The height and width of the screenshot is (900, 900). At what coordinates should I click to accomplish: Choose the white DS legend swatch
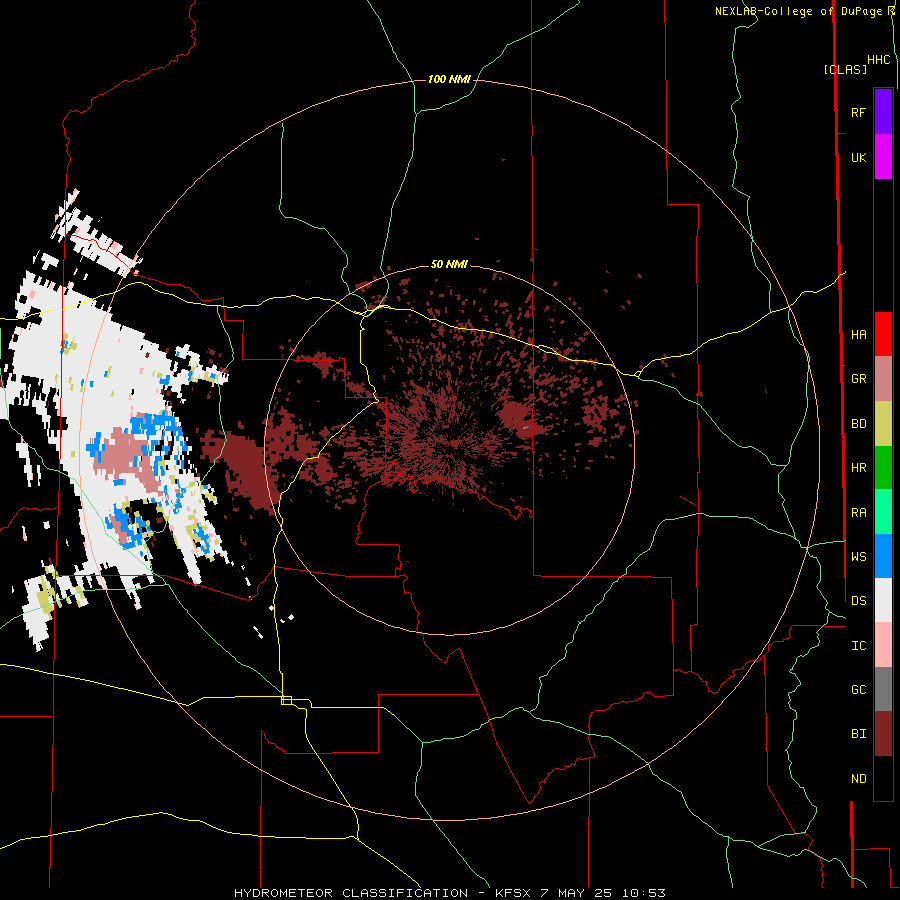883,600
